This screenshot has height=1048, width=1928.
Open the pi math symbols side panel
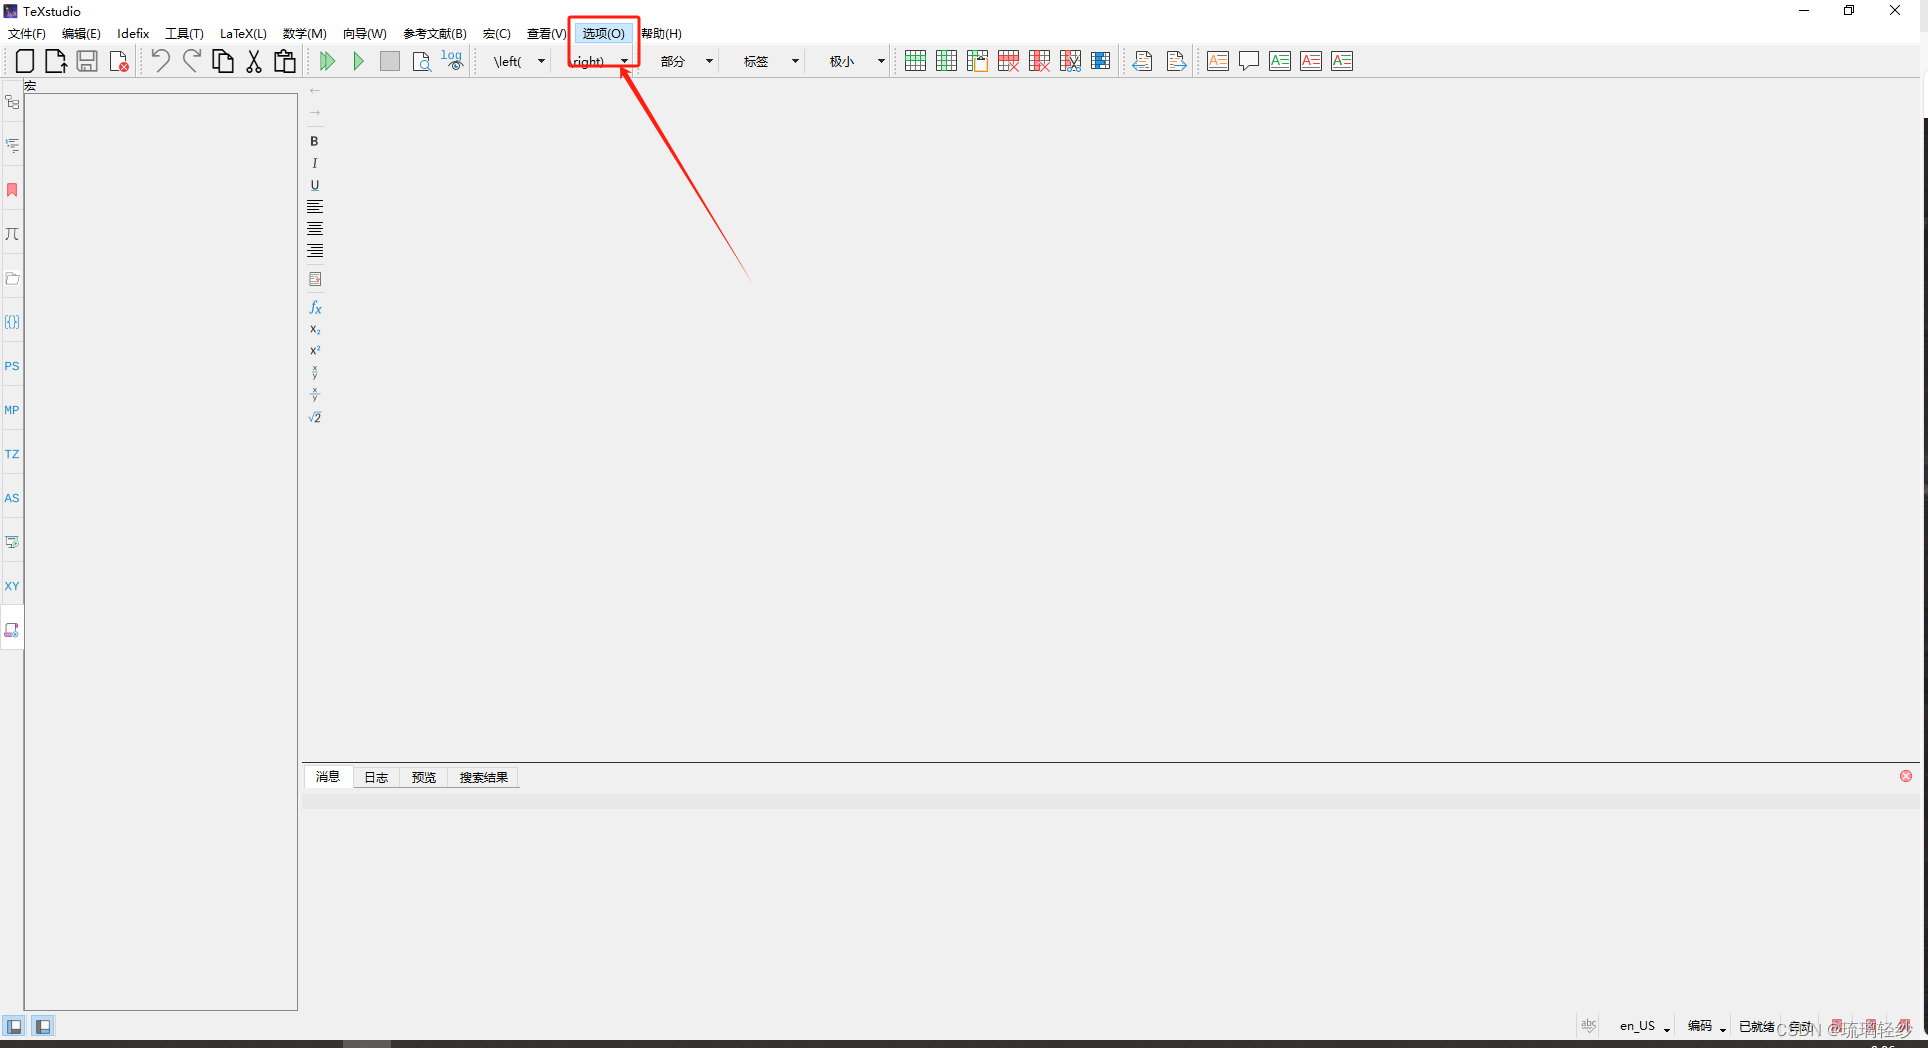(12, 234)
